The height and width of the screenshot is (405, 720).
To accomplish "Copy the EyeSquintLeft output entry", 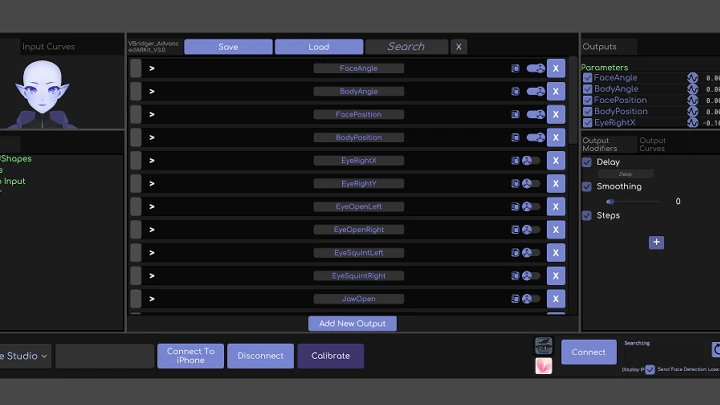I will tap(515, 252).
